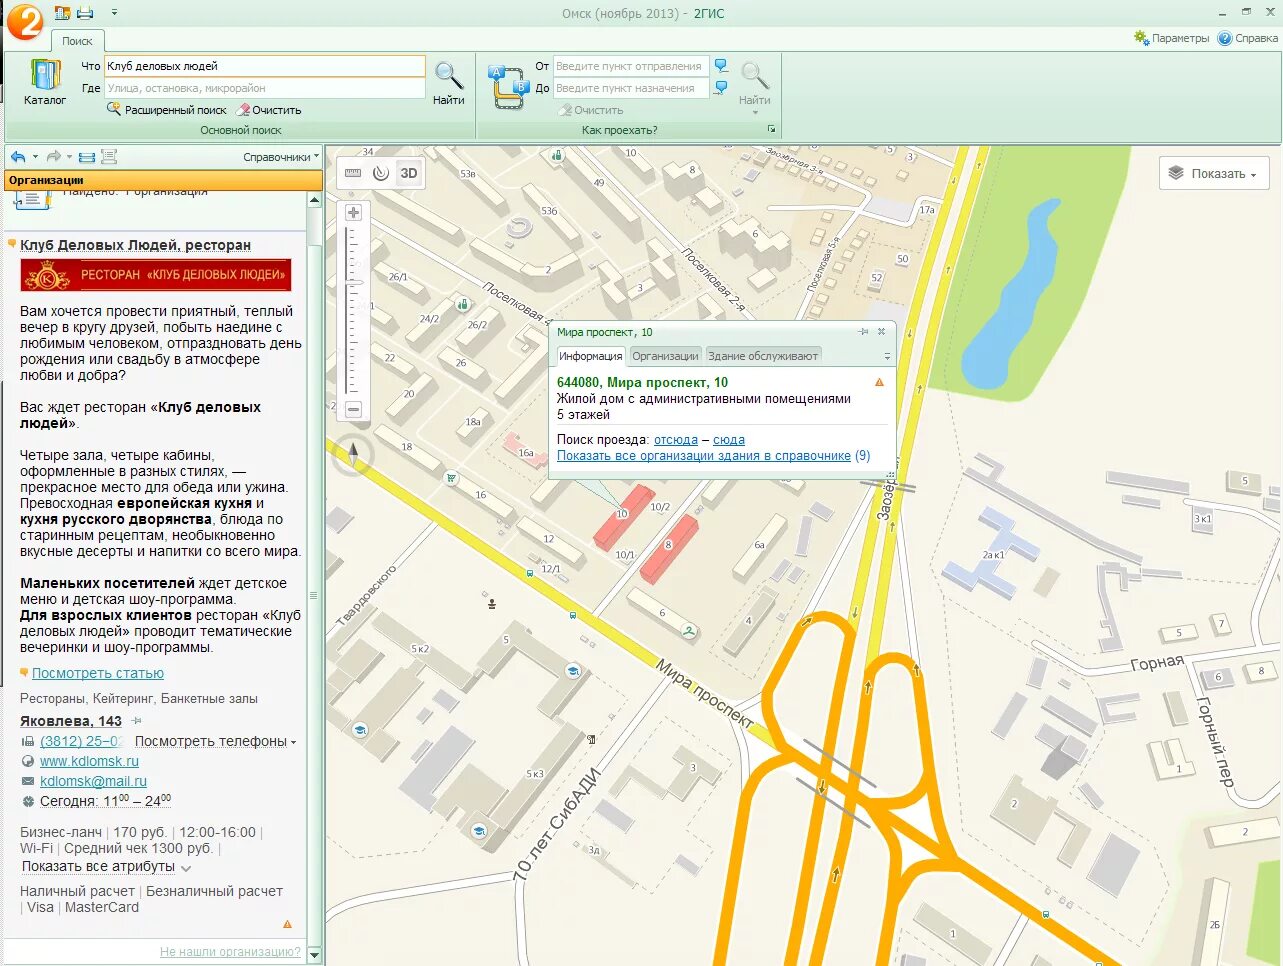Select the Информация tab in building popup

[590, 356]
